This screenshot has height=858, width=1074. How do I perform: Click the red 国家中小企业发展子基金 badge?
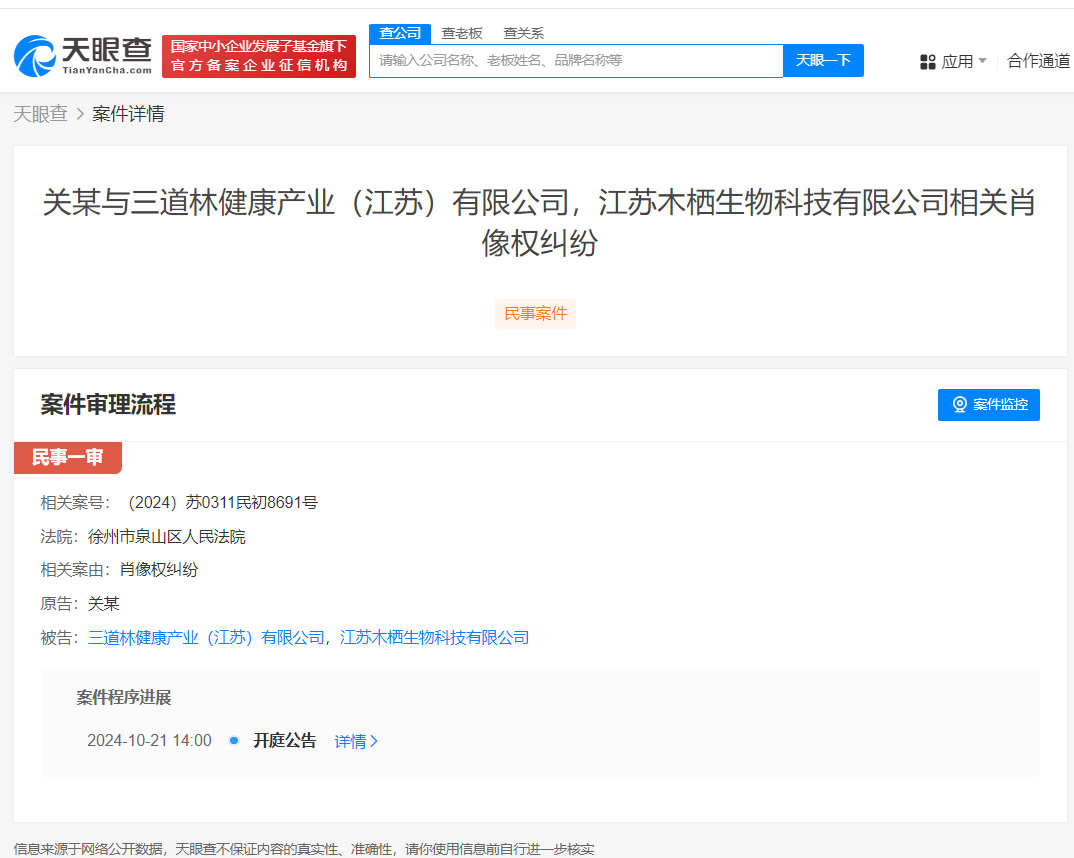point(258,56)
